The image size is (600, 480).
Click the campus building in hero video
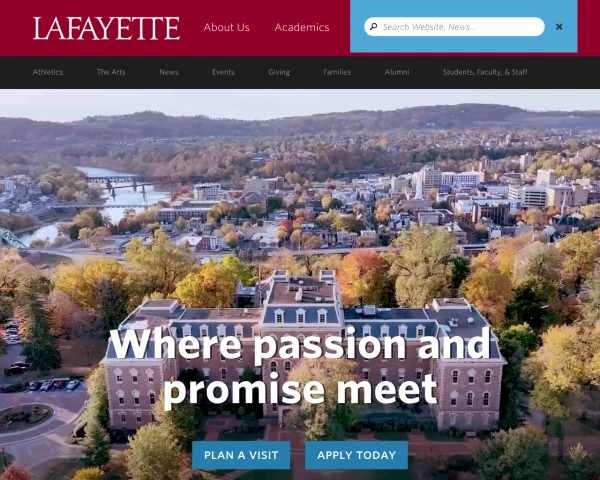point(304,356)
